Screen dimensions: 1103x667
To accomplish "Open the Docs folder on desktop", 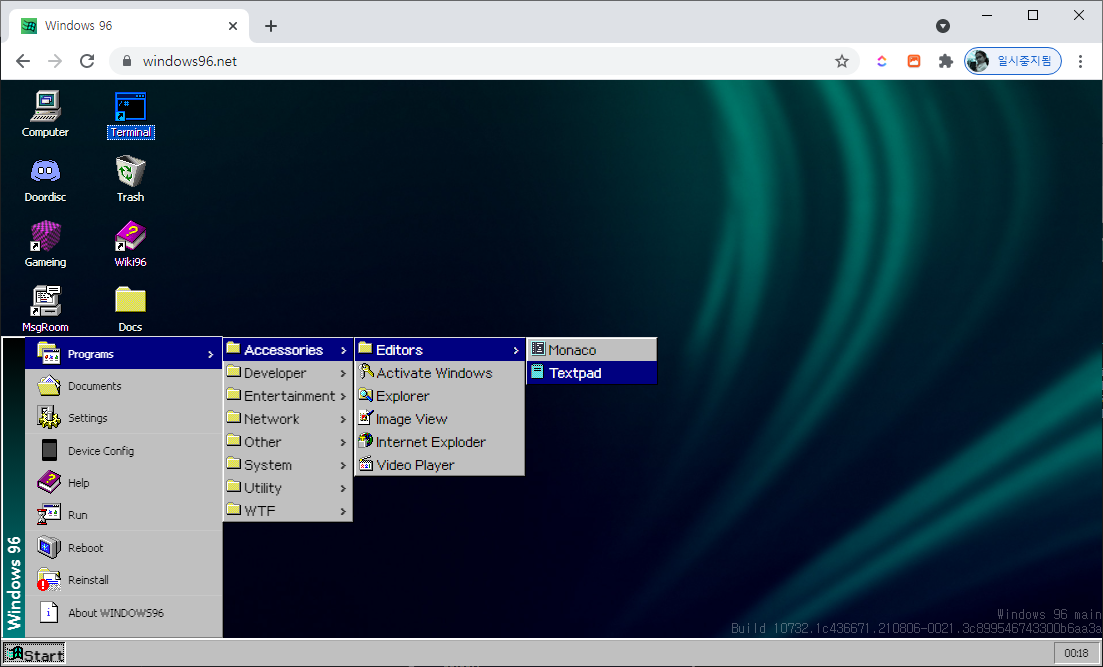I will (130, 310).
